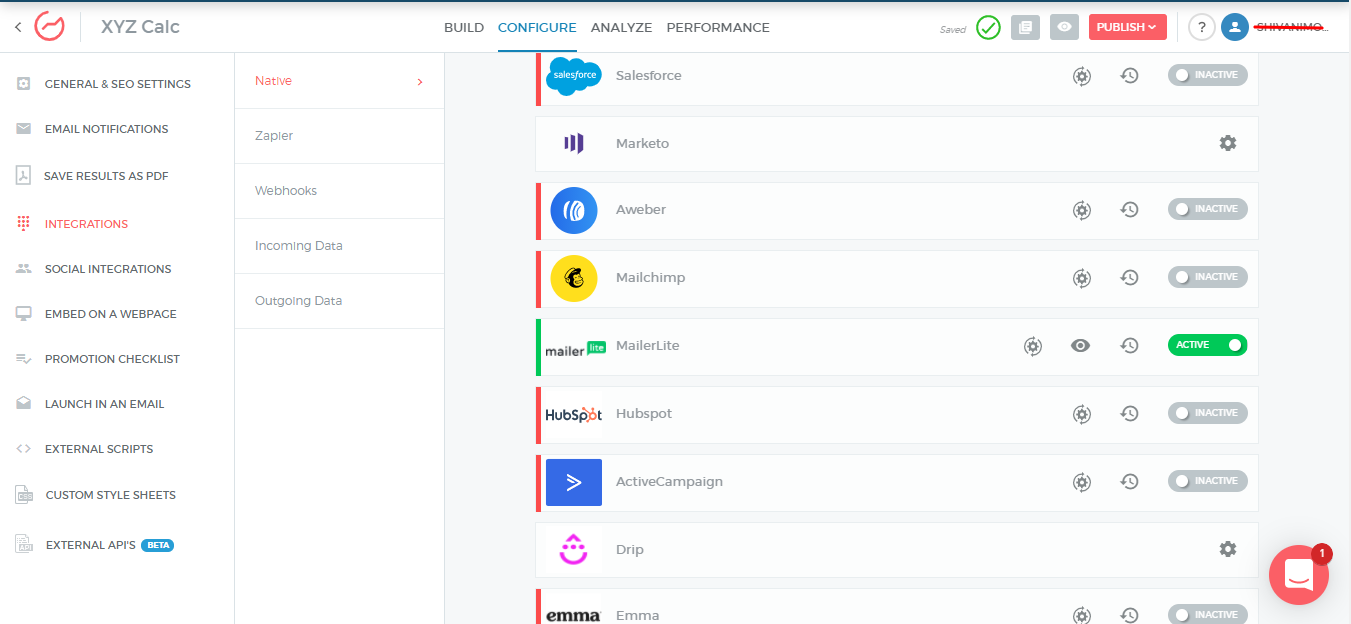Screen dimensions: 1351x624
Task: Switch to the Performance tab
Action: (x=718, y=28)
